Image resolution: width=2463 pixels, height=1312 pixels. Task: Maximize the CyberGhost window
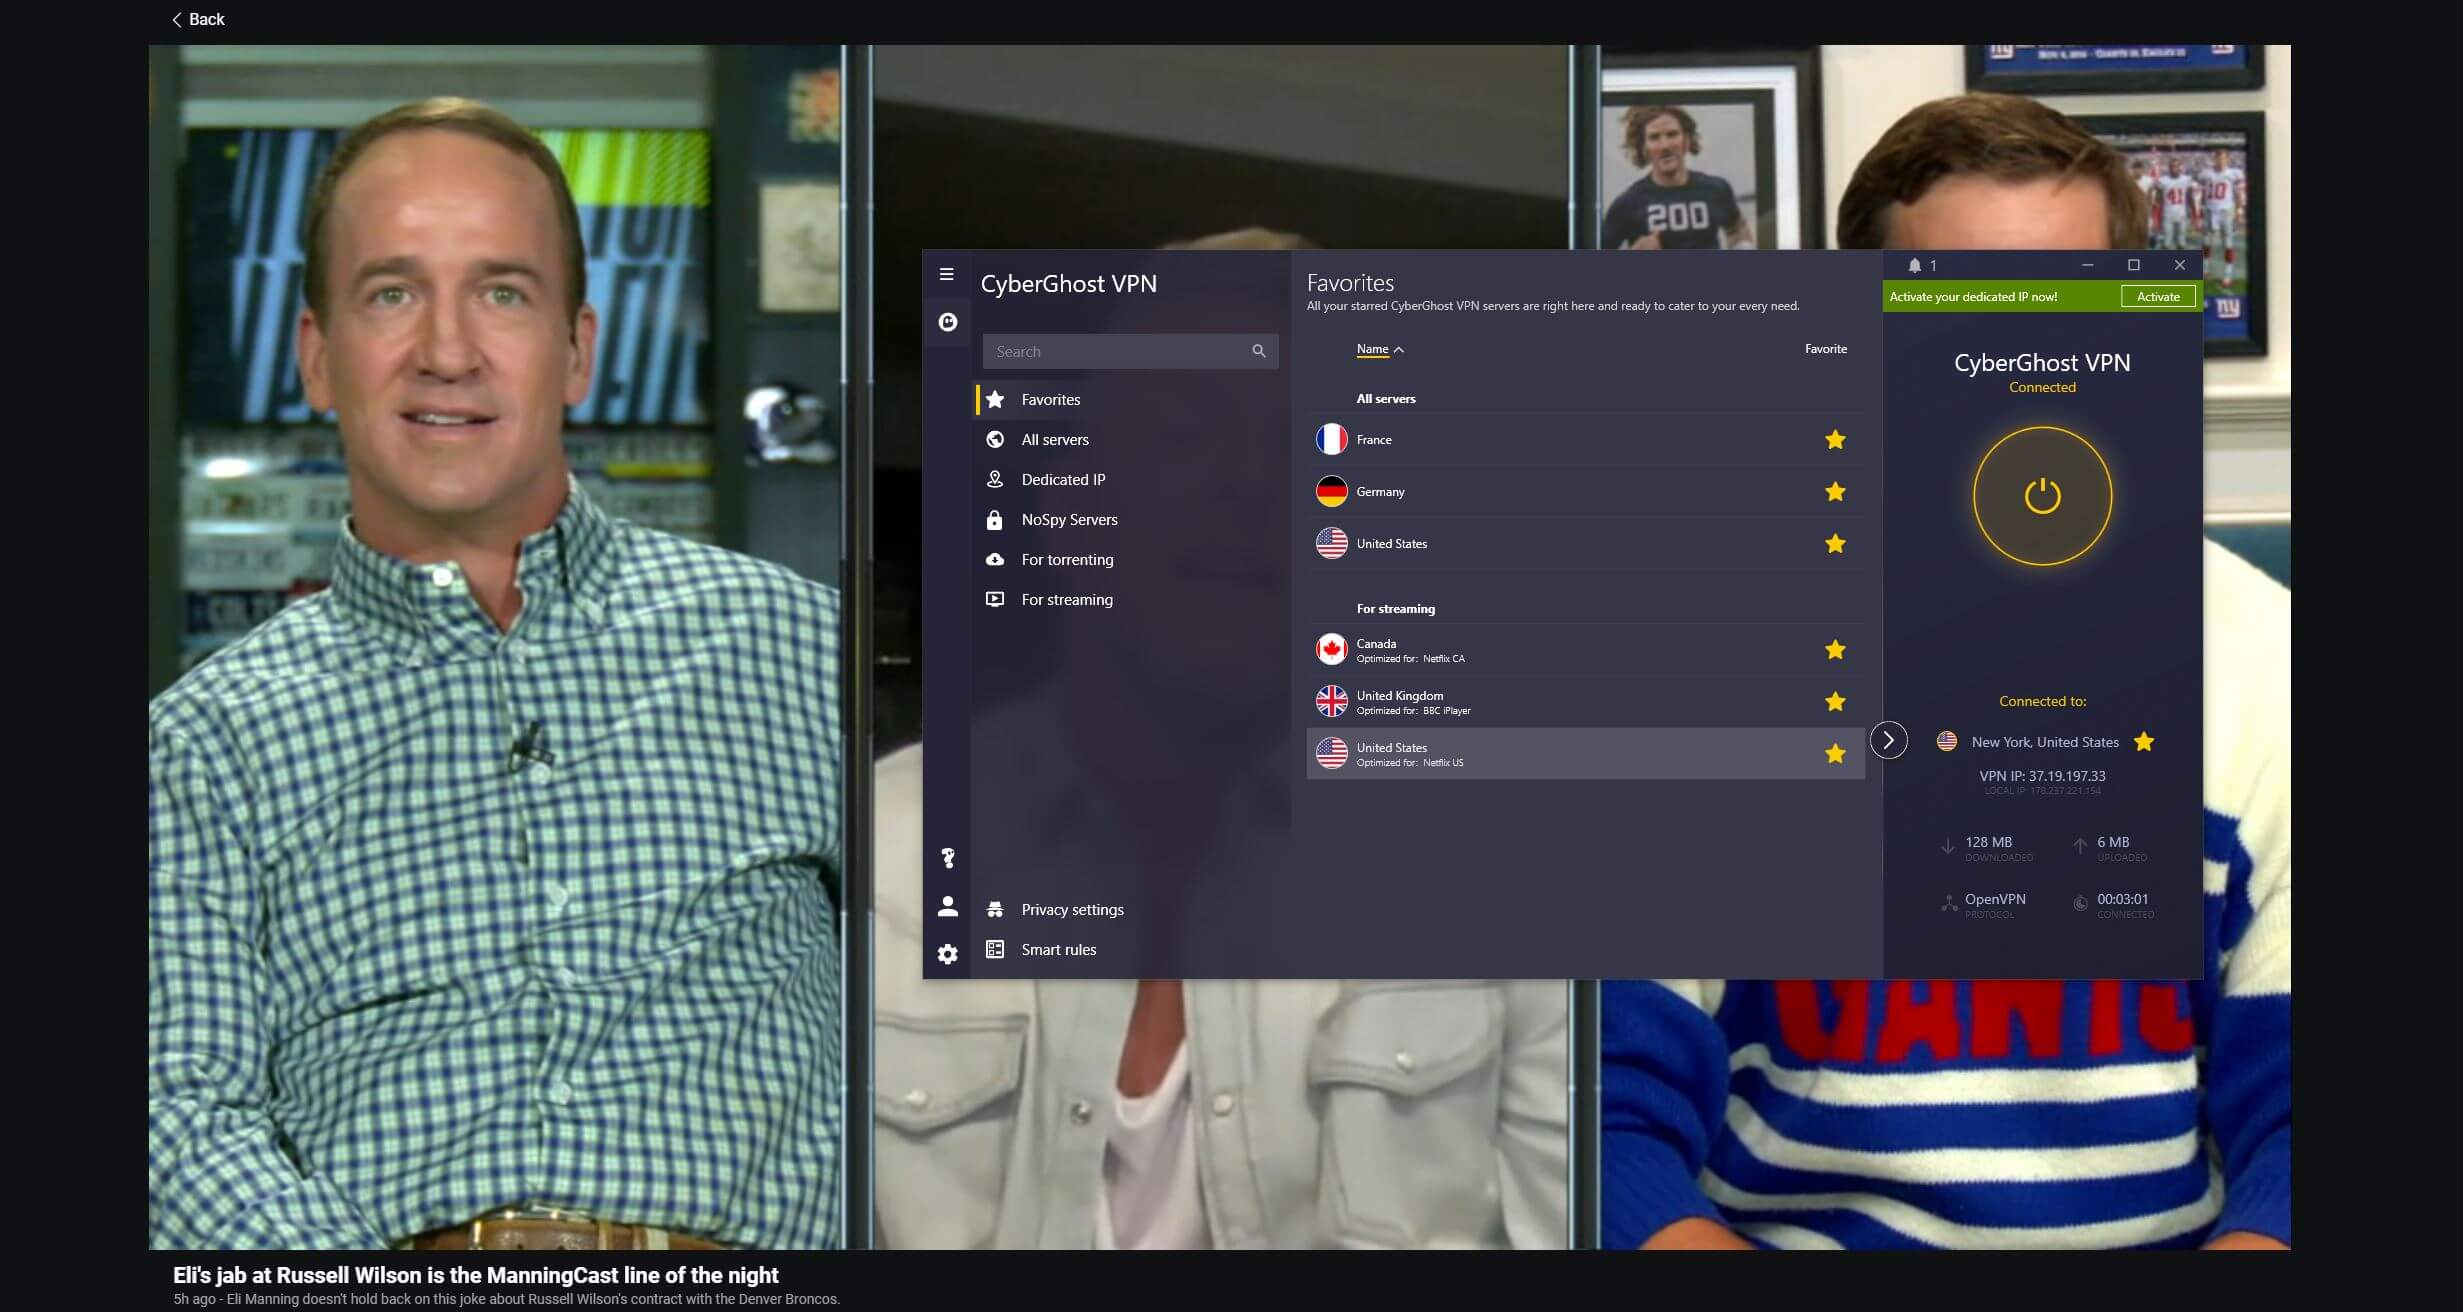pos(2133,265)
